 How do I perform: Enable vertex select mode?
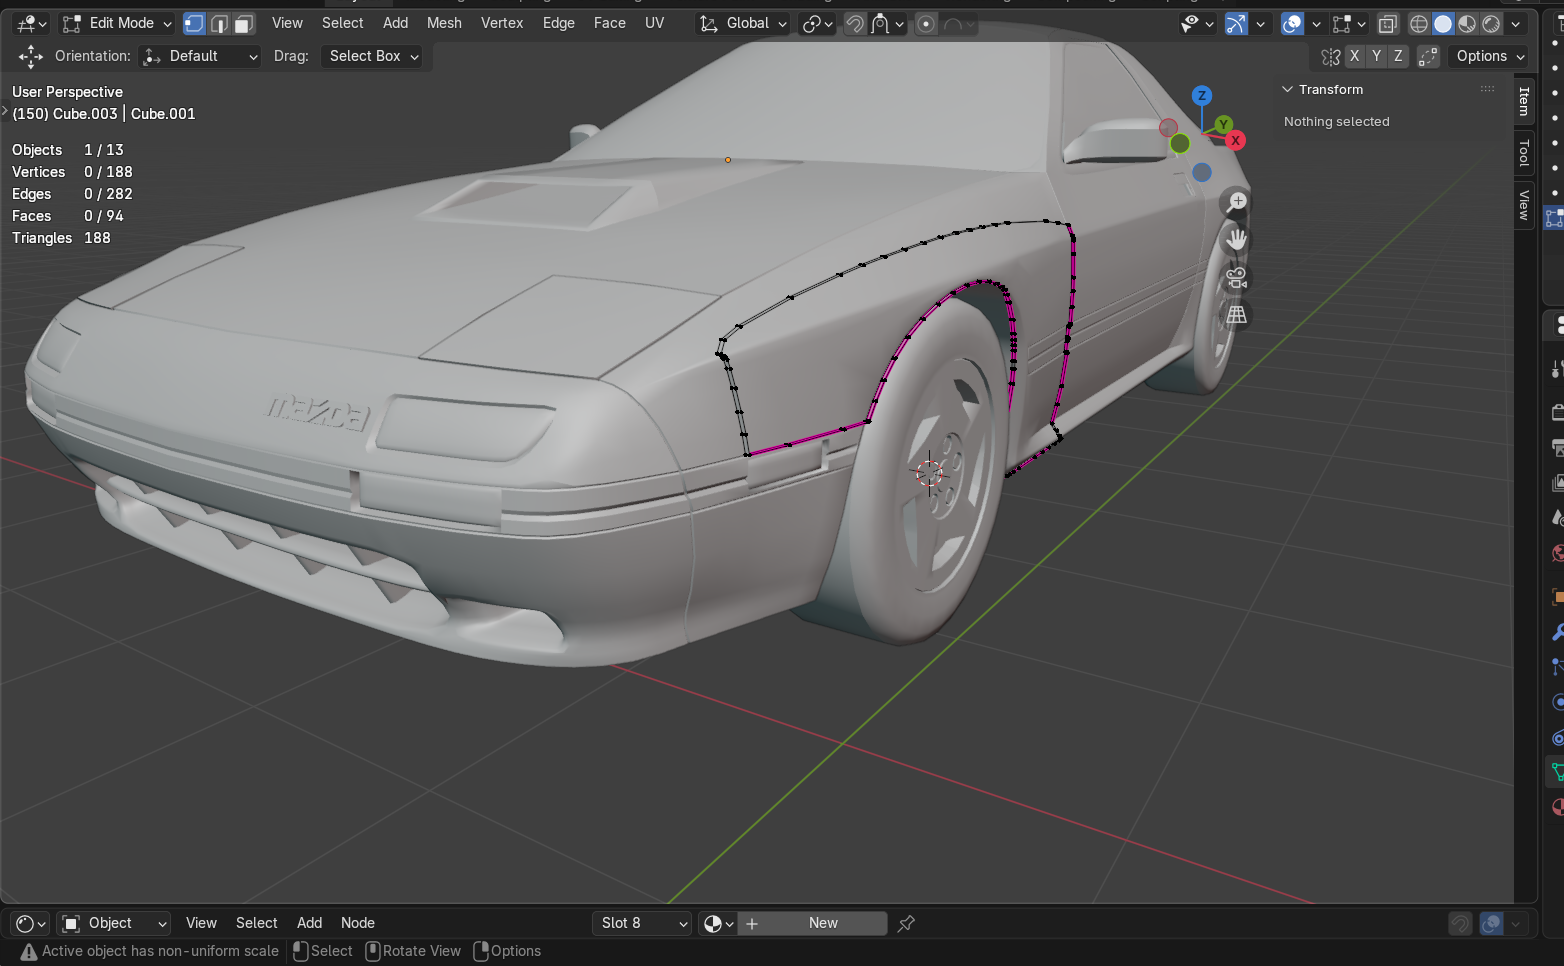pyautogui.click(x=195, y=23)
